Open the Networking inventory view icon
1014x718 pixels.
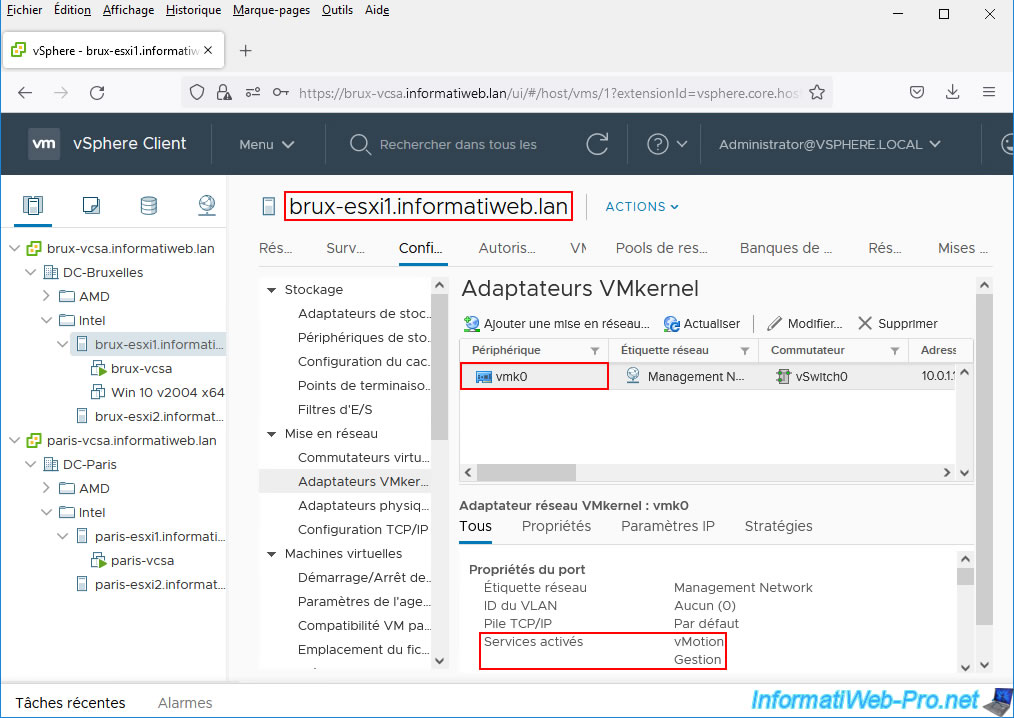point(206,206)
